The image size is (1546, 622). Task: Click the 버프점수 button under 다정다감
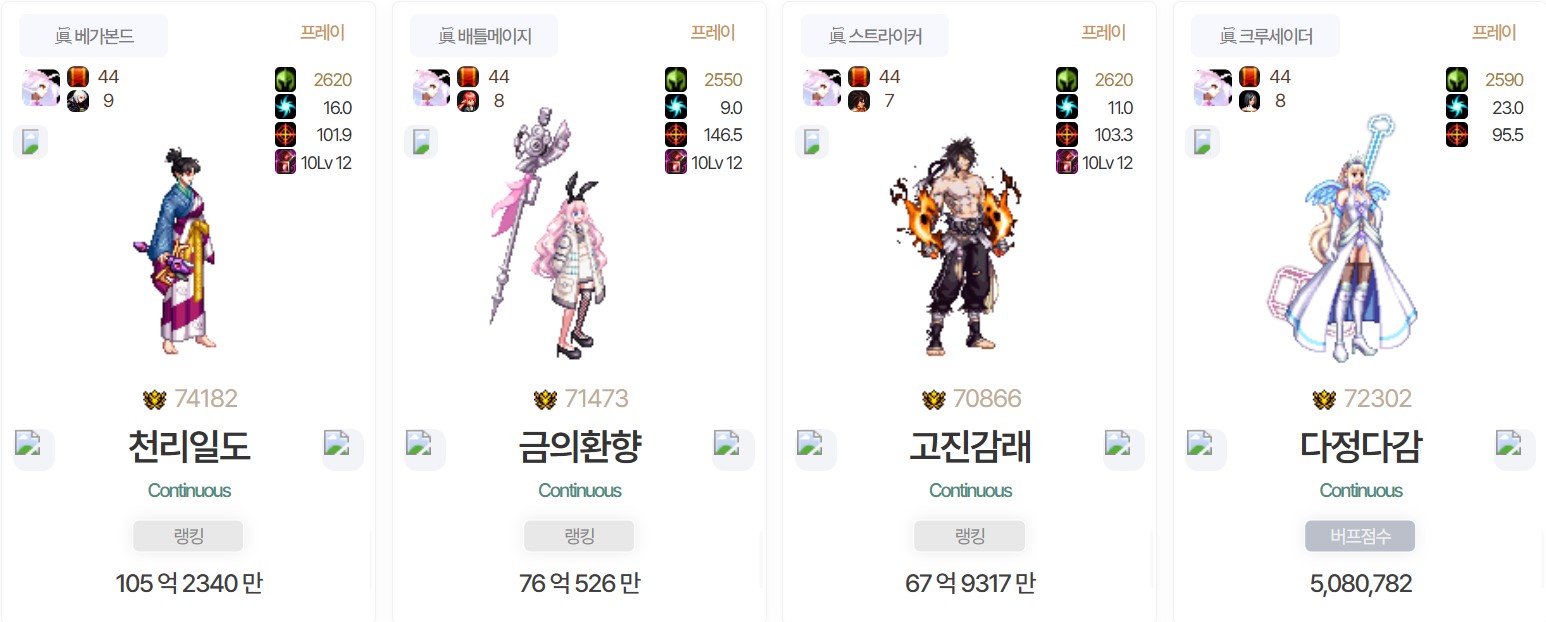pyautogui.click(x=1360, y=536)
